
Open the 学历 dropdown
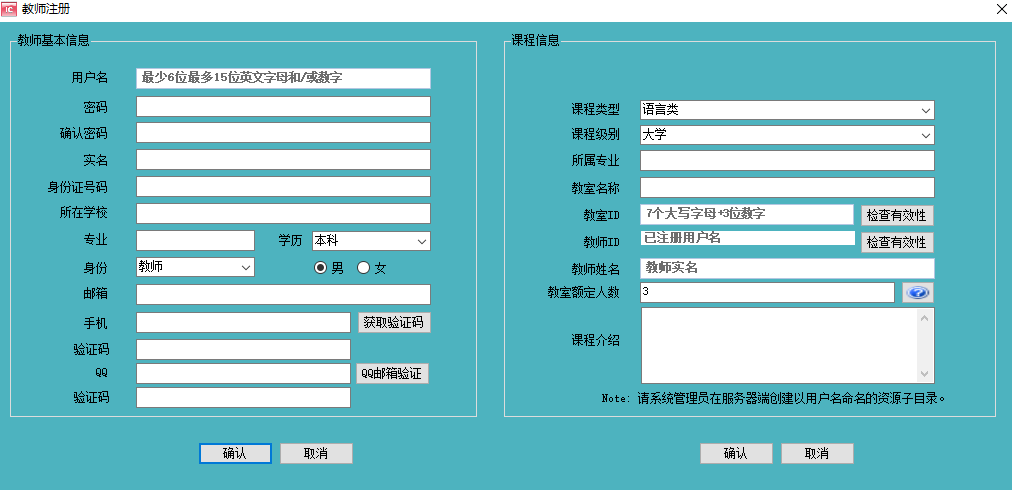click(x=371, y=241)
